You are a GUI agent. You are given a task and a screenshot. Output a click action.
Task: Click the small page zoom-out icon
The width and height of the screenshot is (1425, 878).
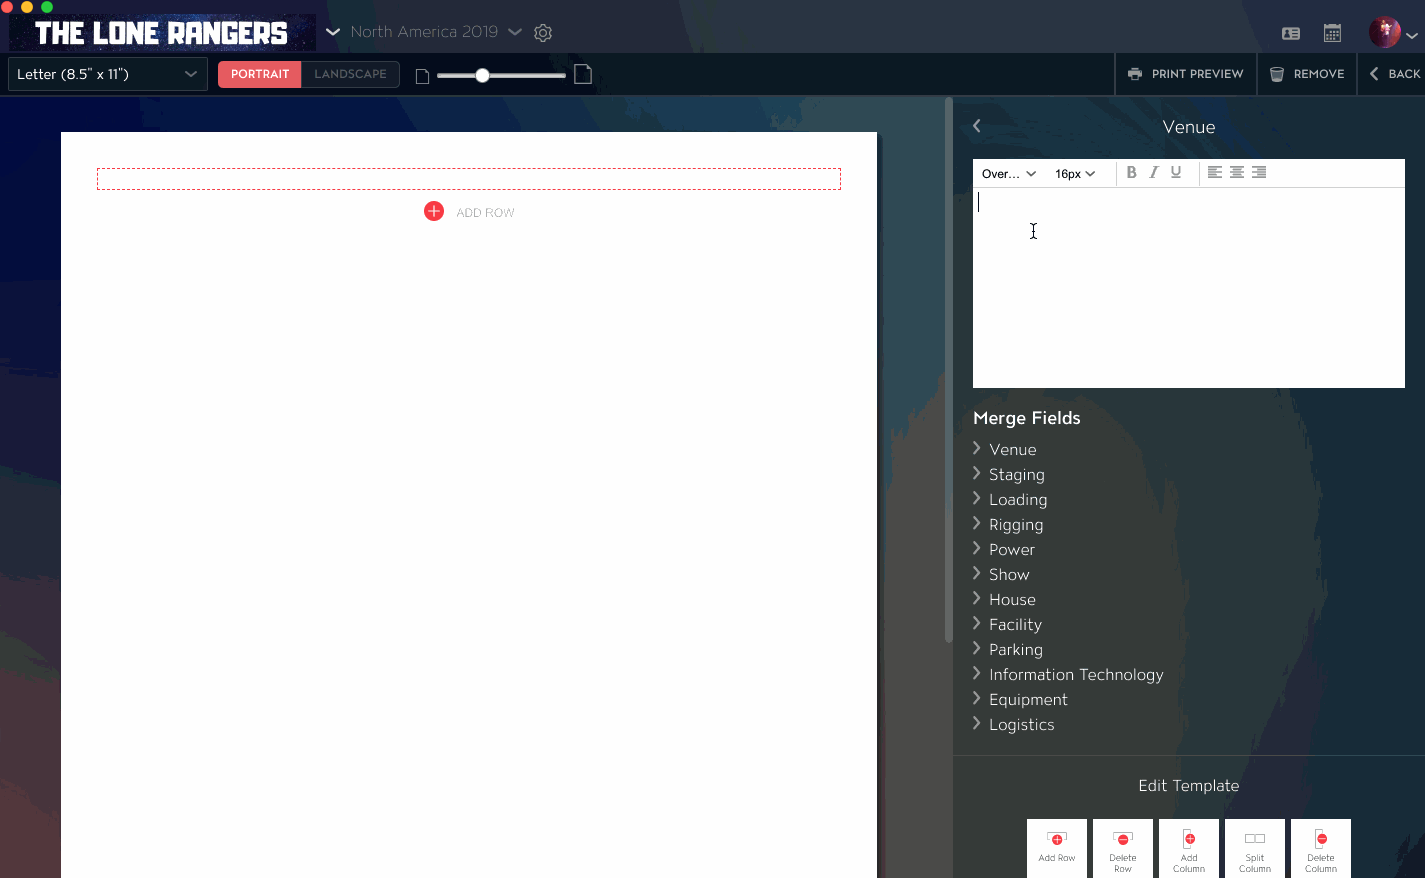(422, 76)
